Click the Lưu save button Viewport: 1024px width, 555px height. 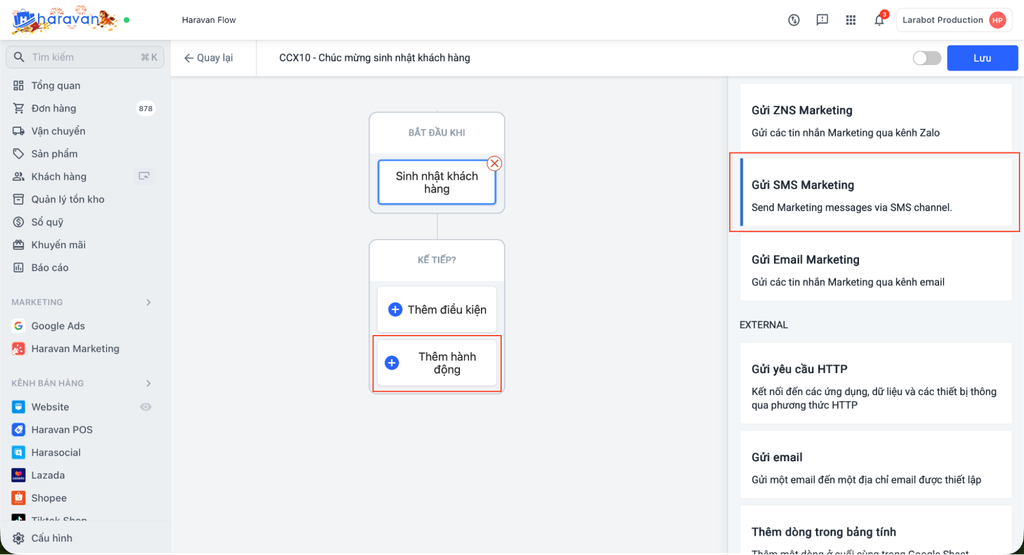click(x=982, y=58)
